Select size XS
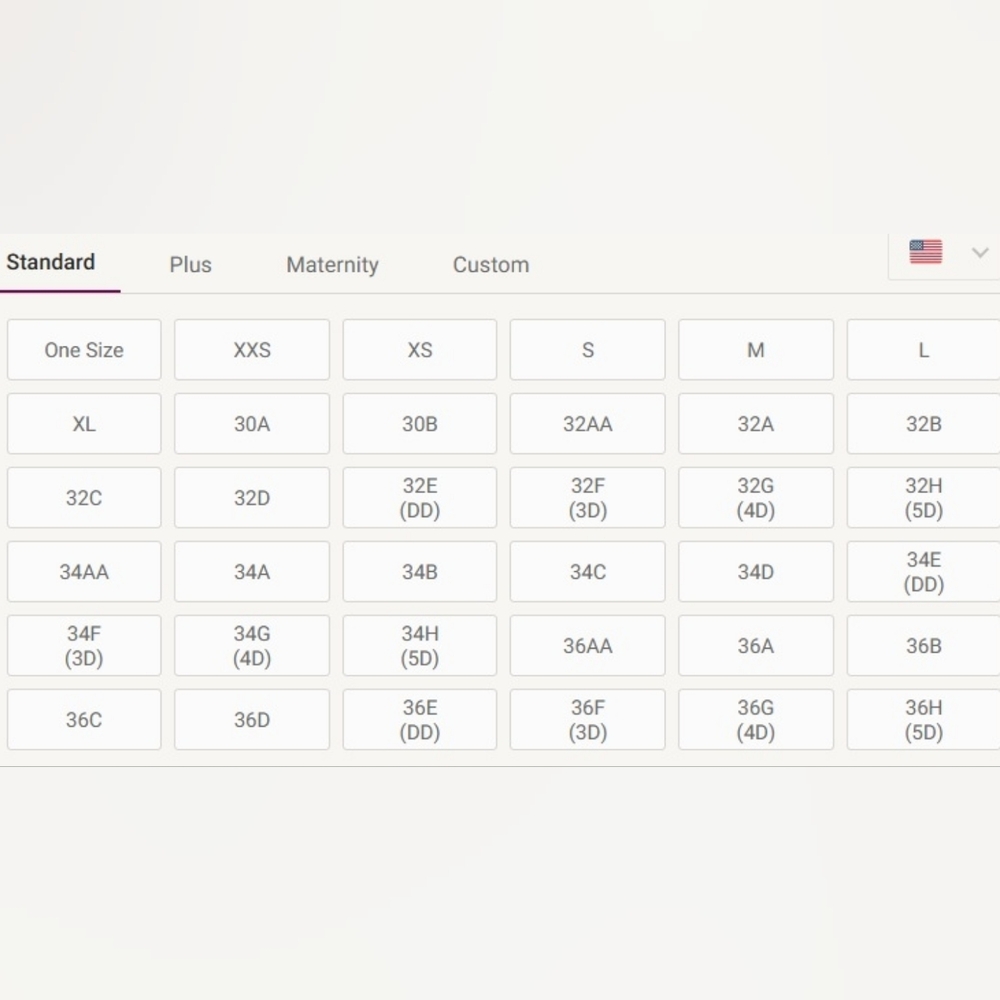Screen dimensions: 1000x1000 [420, 349]
